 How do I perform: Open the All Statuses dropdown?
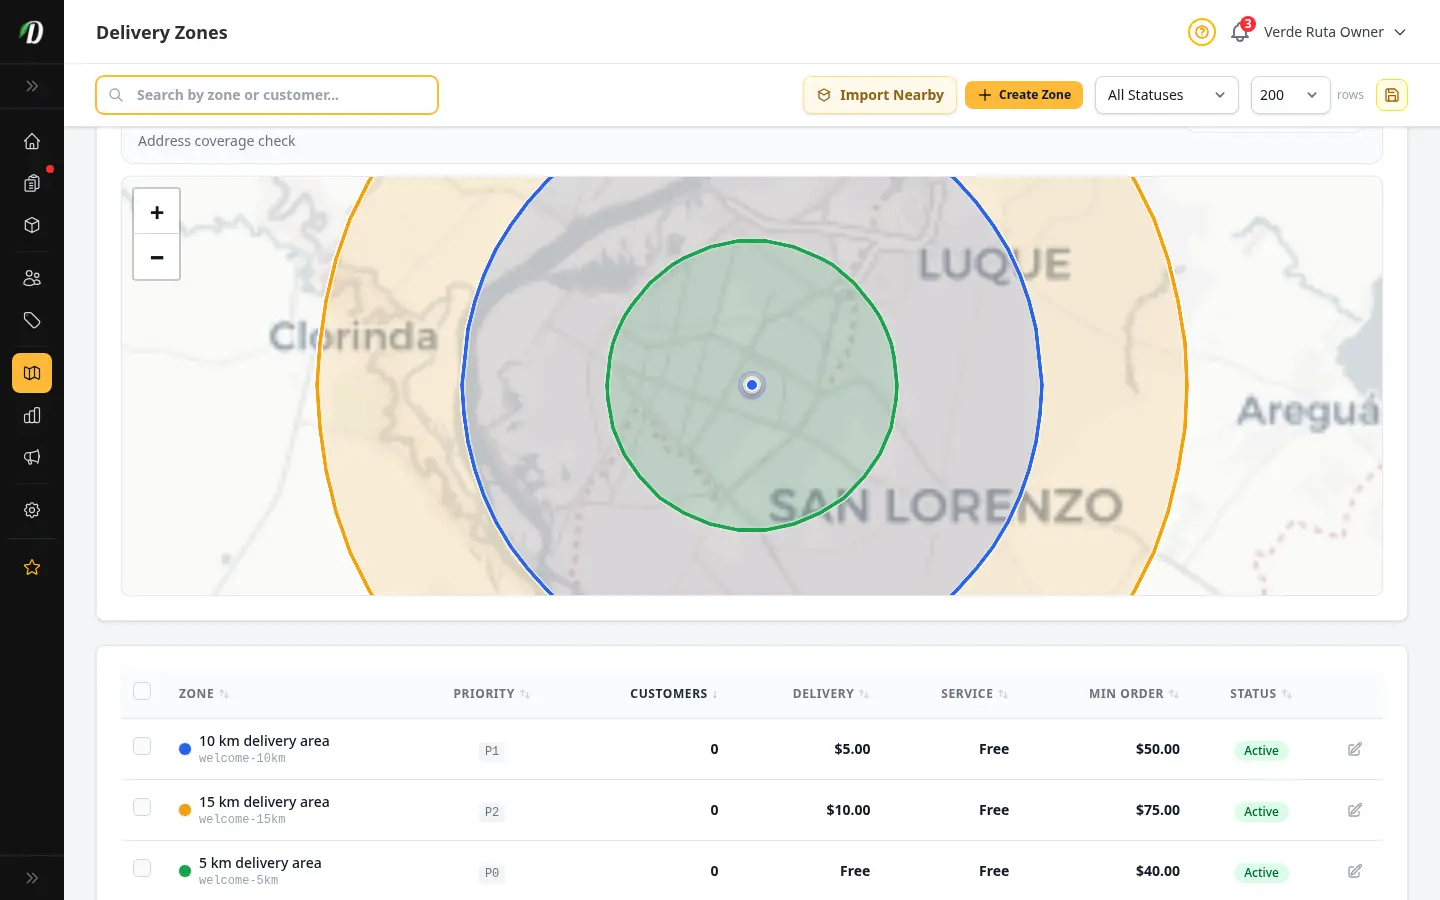(1167, 95)
